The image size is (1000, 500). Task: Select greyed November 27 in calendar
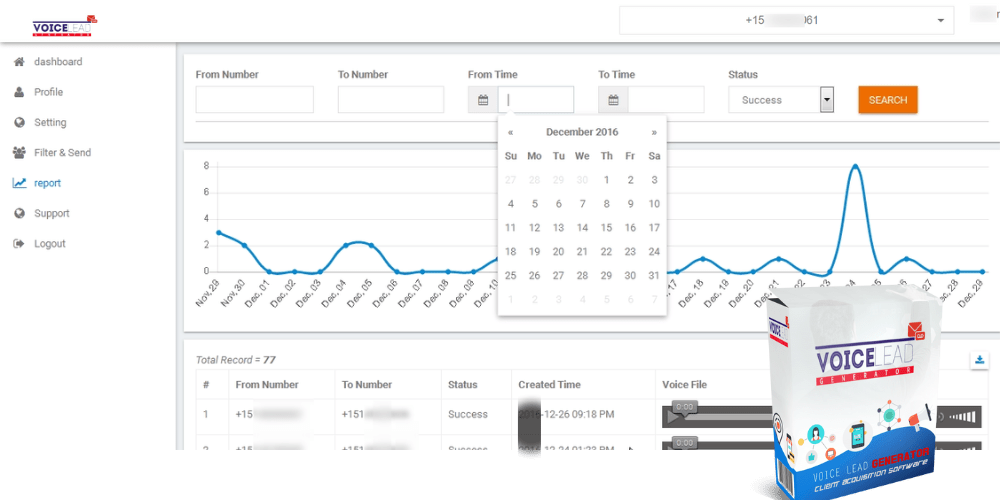[510, 180]
